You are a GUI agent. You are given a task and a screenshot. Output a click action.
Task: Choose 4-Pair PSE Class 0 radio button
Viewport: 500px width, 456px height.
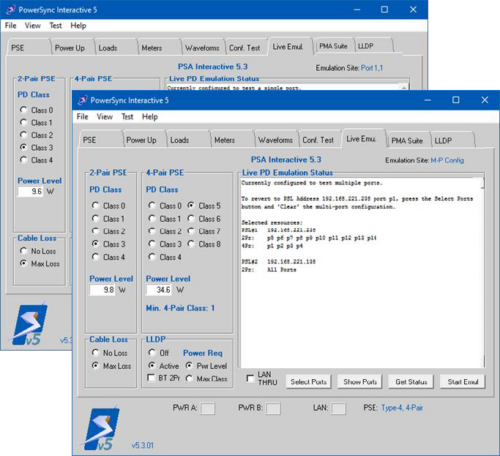pos(152,205)
